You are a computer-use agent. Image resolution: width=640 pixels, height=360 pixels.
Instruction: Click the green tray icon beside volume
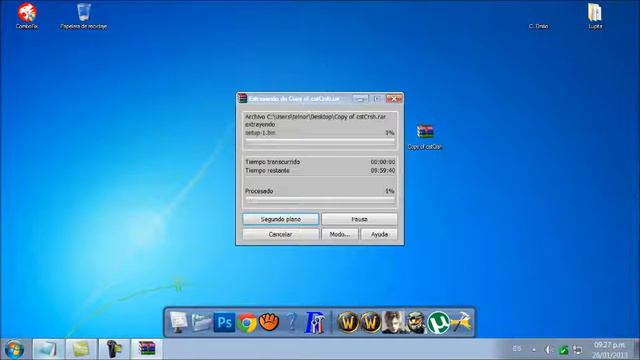(x=563, y=350)
